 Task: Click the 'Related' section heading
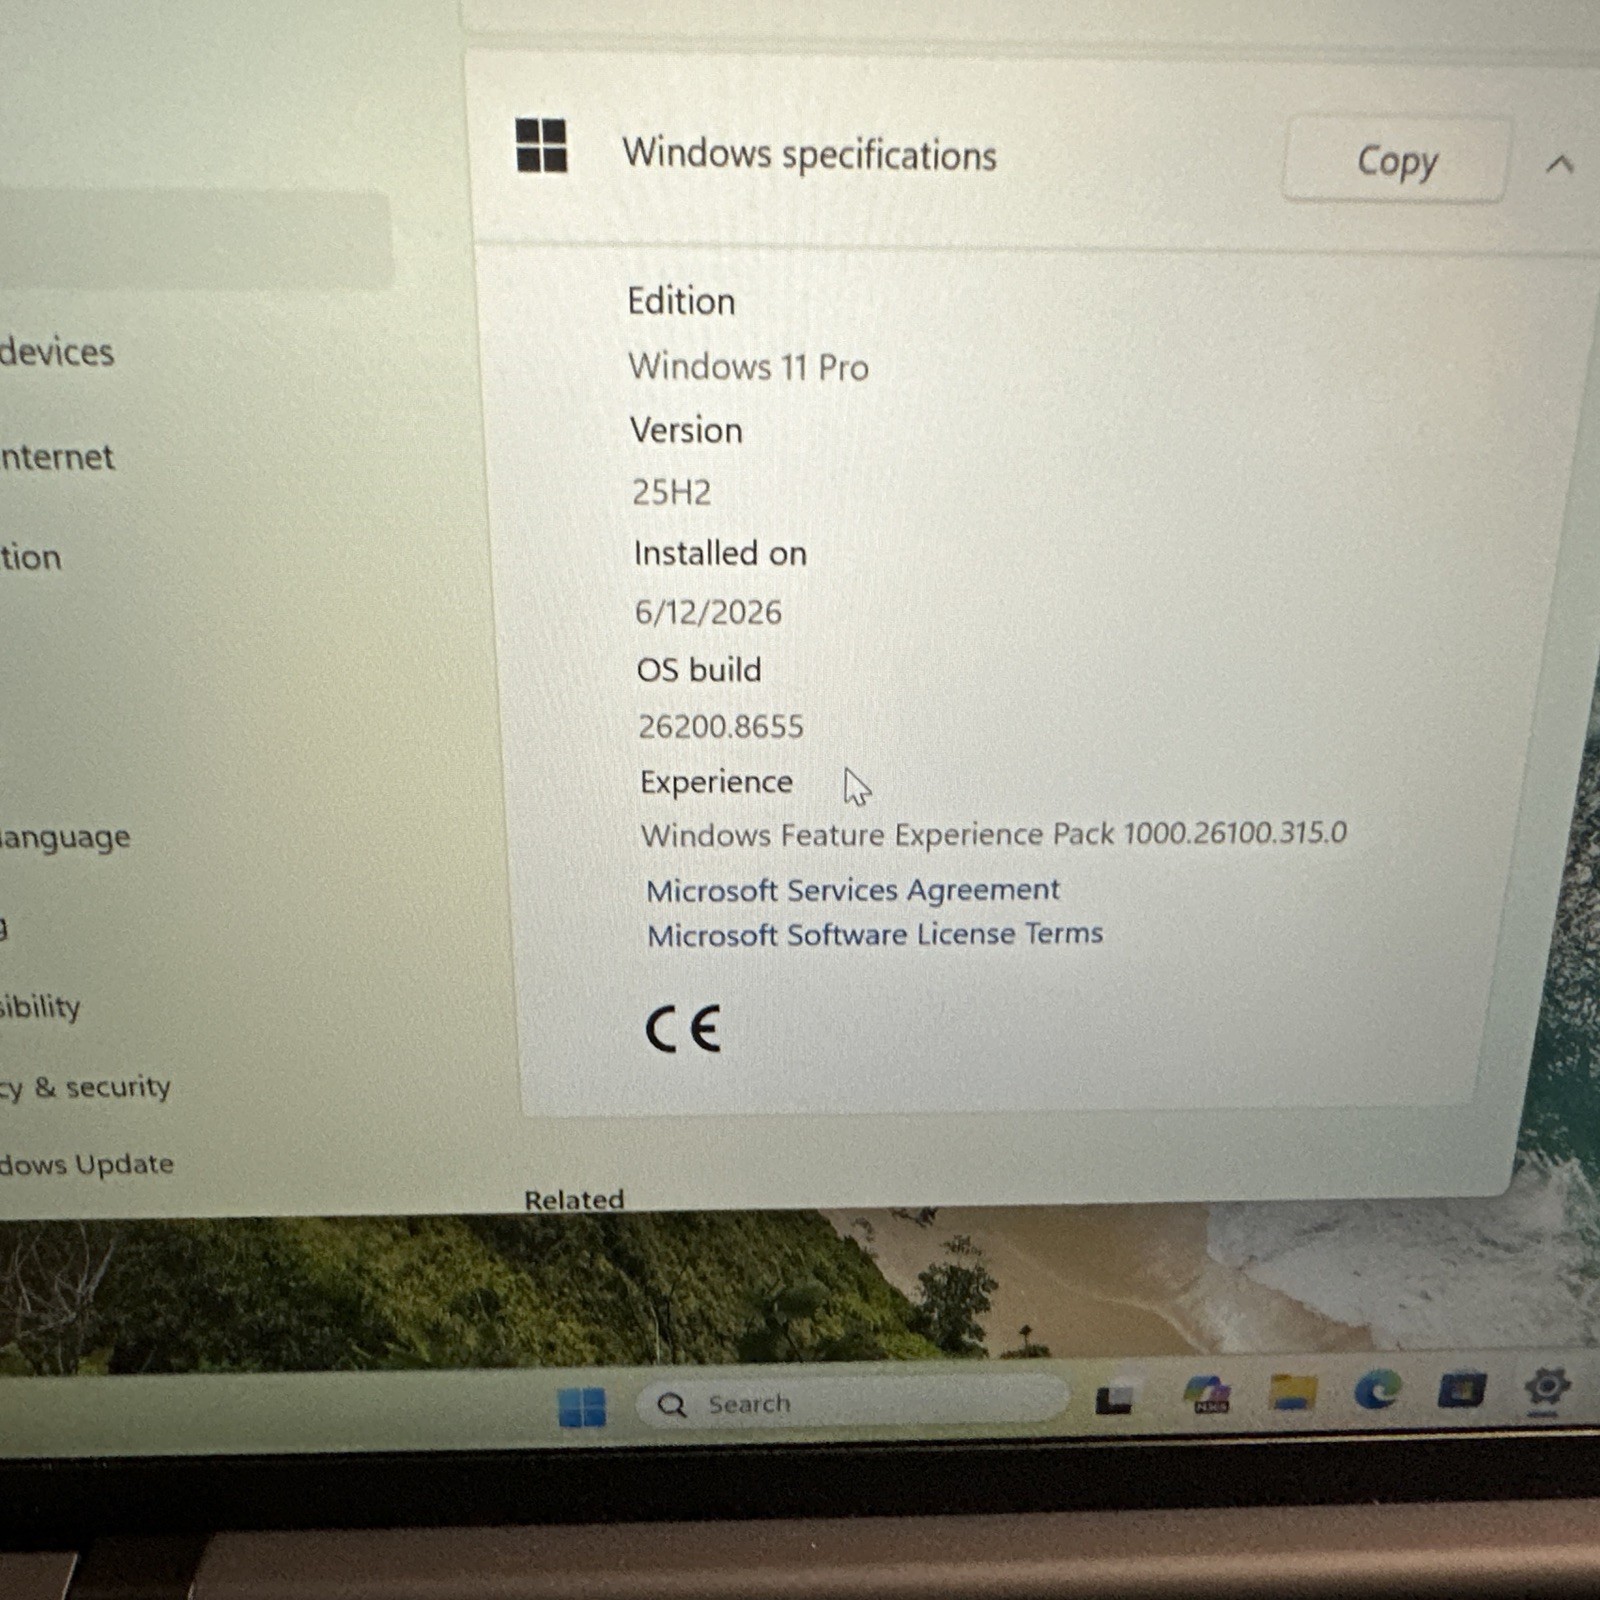point(574,1199)
